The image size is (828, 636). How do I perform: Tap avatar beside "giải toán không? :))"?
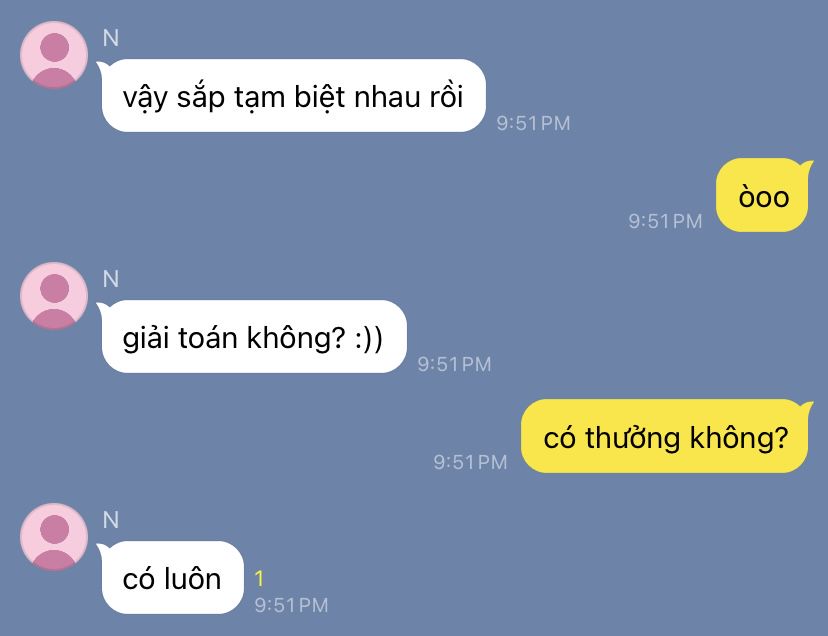point(54,295)
